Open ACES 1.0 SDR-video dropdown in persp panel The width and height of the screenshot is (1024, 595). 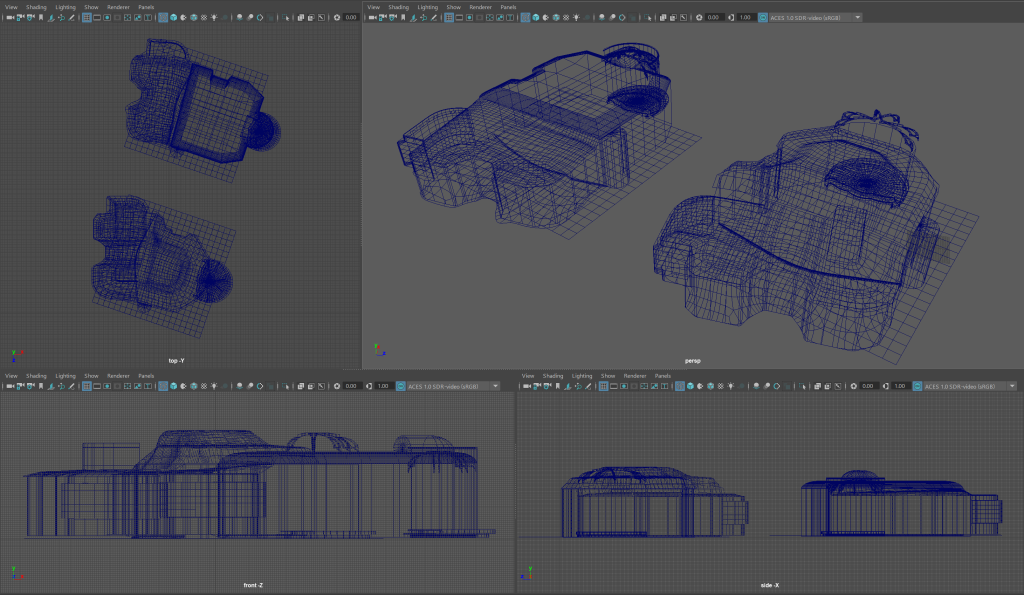(x=810, y=17)
